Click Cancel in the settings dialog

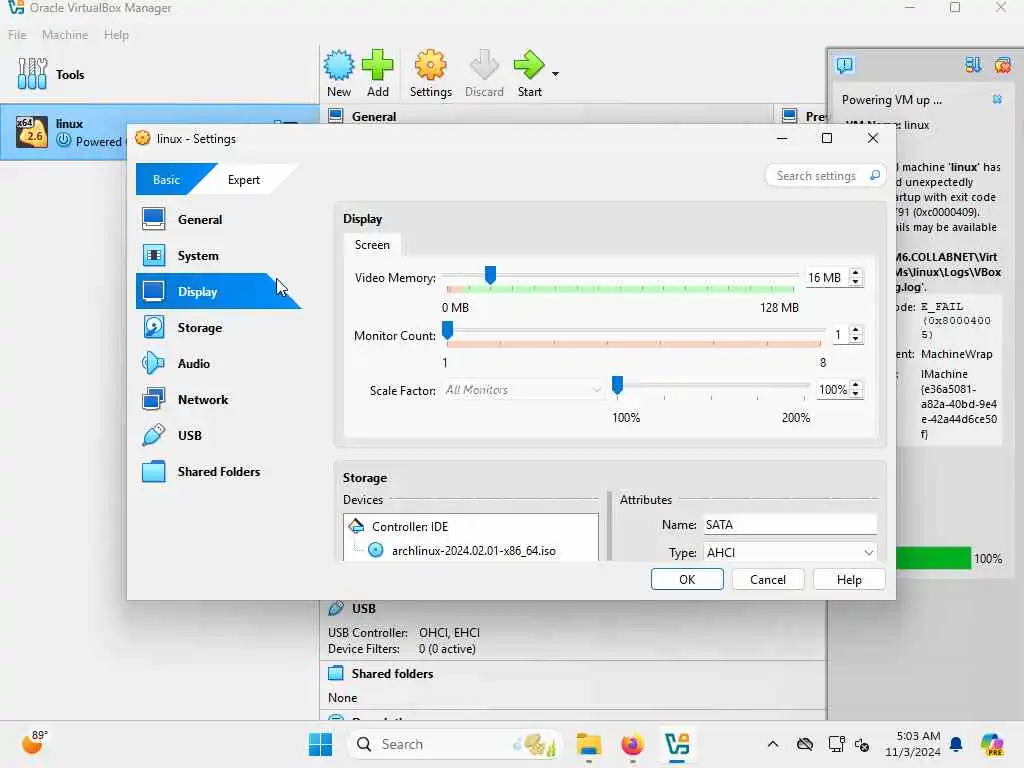pyautogui.click(x=768, y=579)
